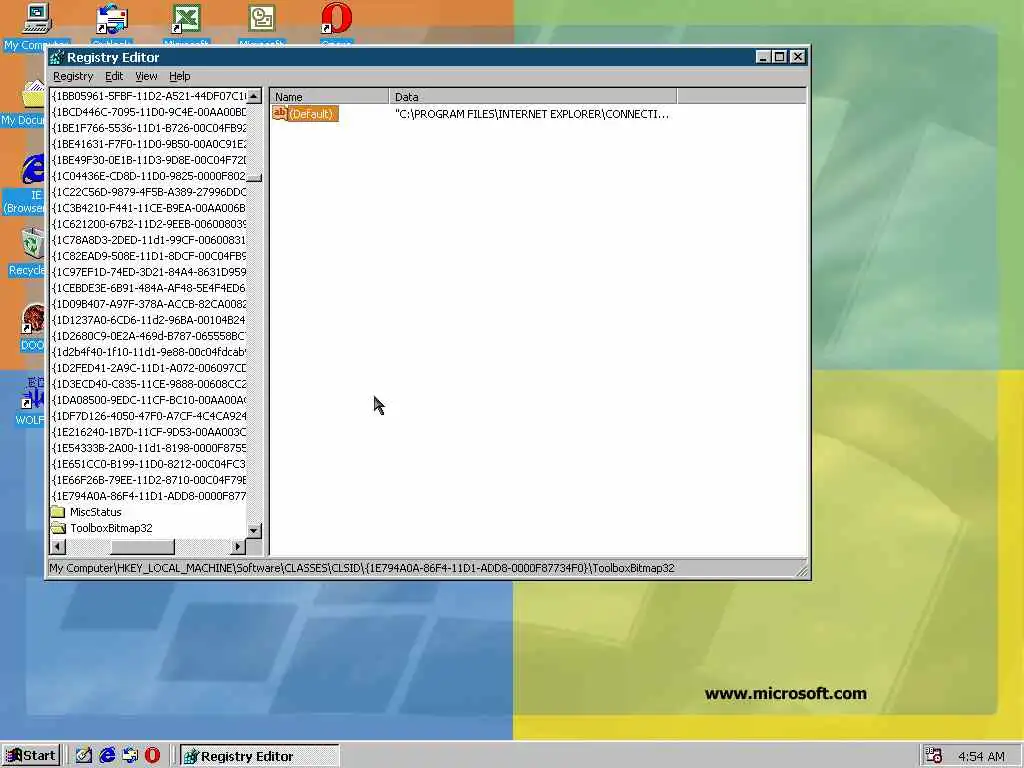
Task: Select key {1C78A8D3-2DED-11d1-99CF
Action: 149,240
